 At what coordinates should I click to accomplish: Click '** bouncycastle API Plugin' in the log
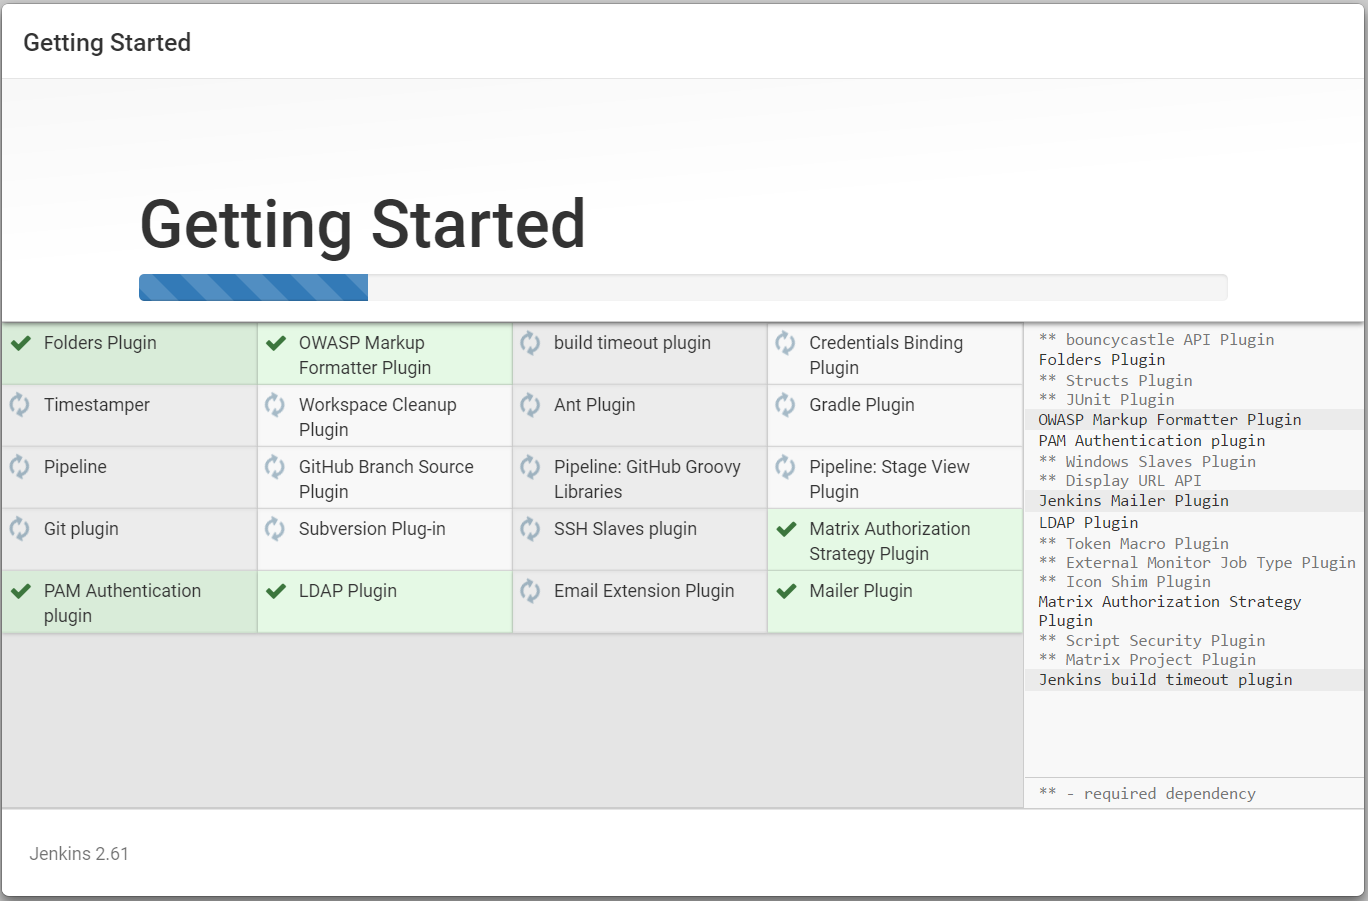[x=1156, y=340]
